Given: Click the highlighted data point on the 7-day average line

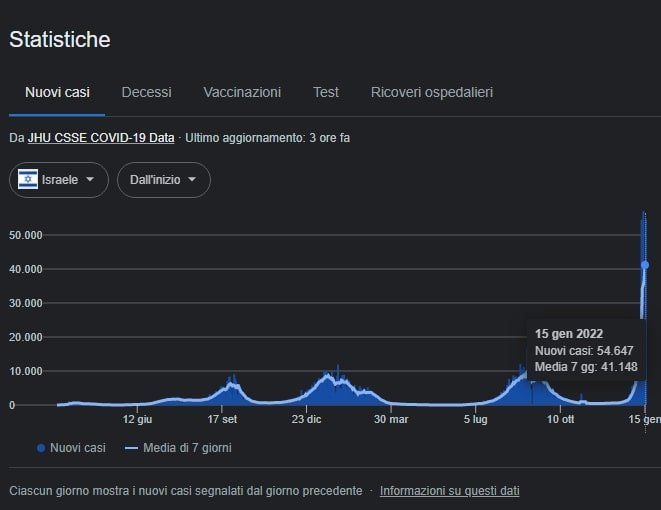Looking at the screenshot, I should (645, 265).
